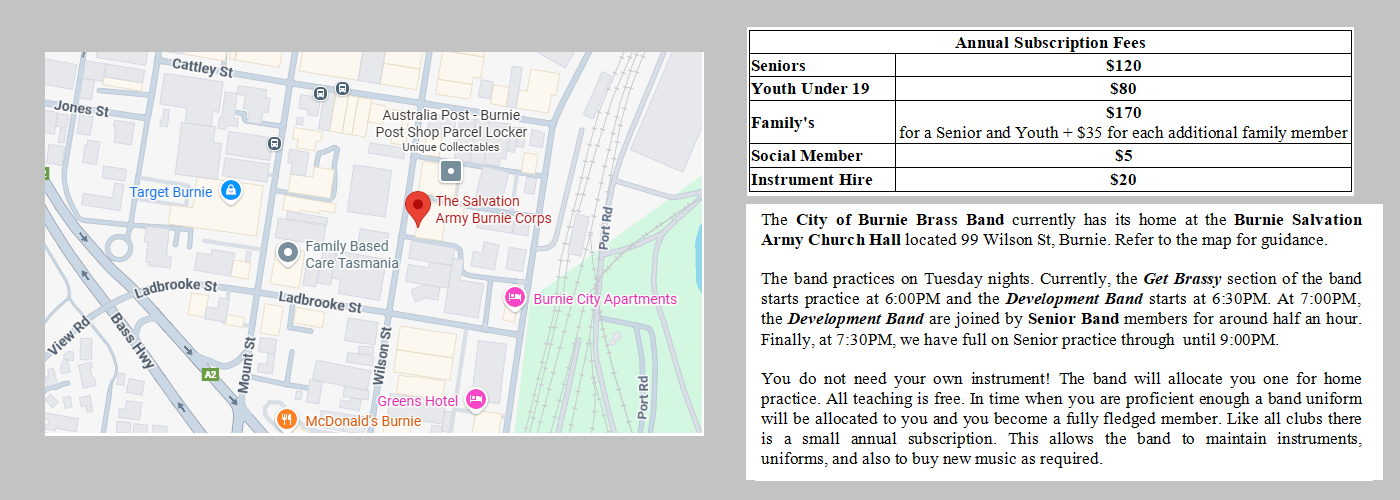Screen dimensions: 1400x500
Task: Open the Burnie City Apartments hotel icon
Action: pos(515,298)
